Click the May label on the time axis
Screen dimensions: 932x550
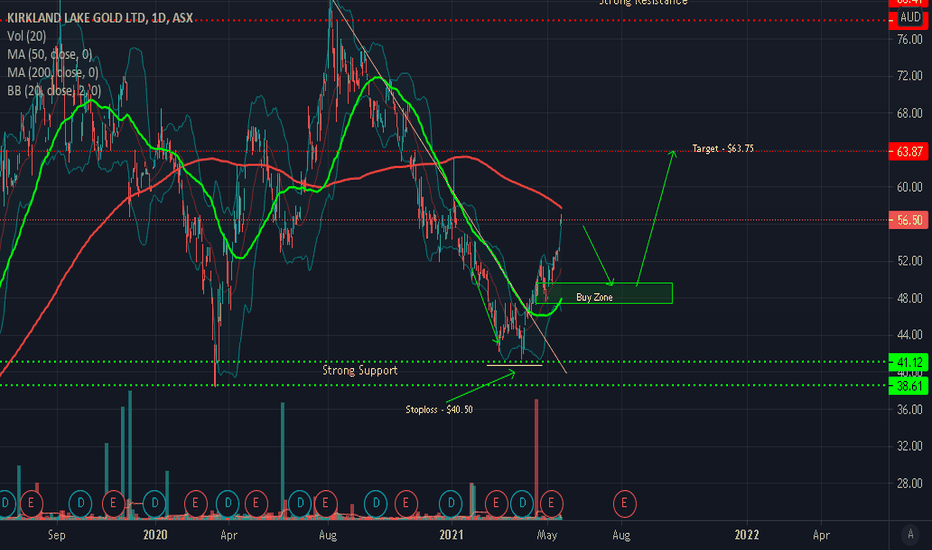(x=547, y=535)
